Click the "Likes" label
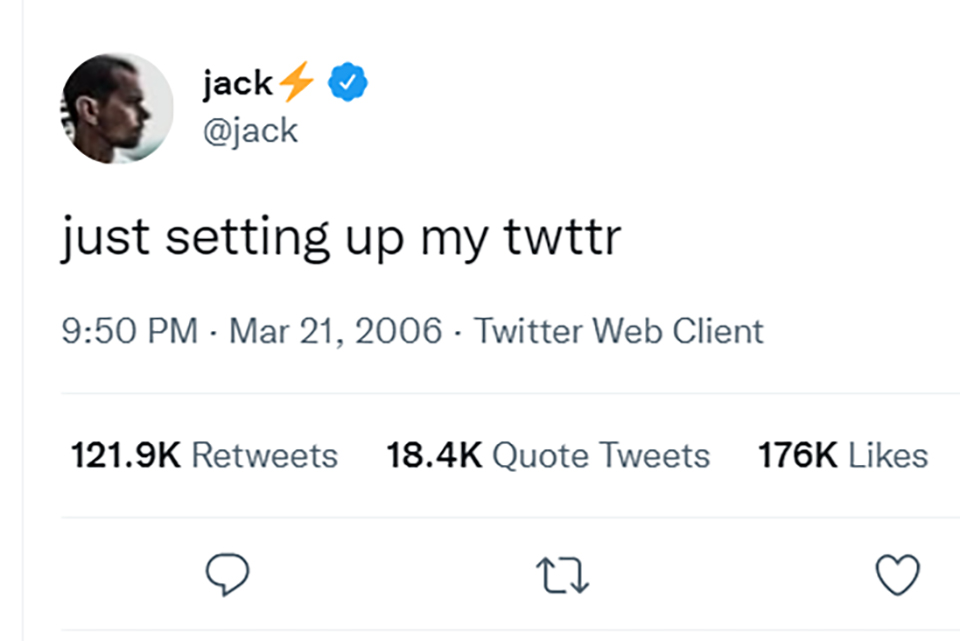960x641 pixels. point(888,456)
